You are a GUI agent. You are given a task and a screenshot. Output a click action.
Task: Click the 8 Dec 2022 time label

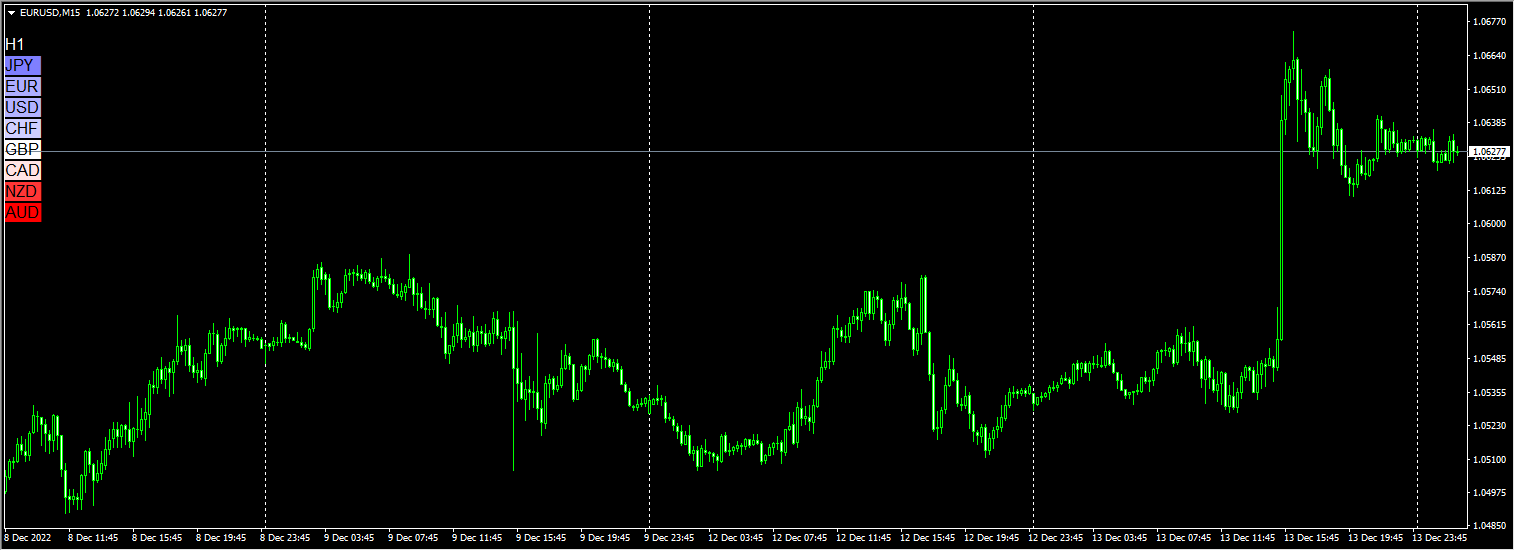(x=28, y=538)
